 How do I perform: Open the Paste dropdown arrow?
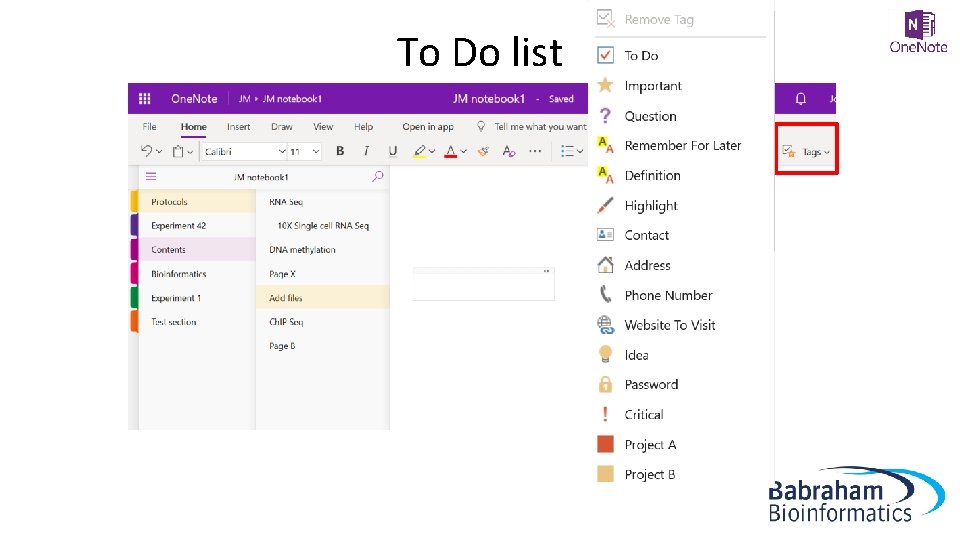(190, 152)
